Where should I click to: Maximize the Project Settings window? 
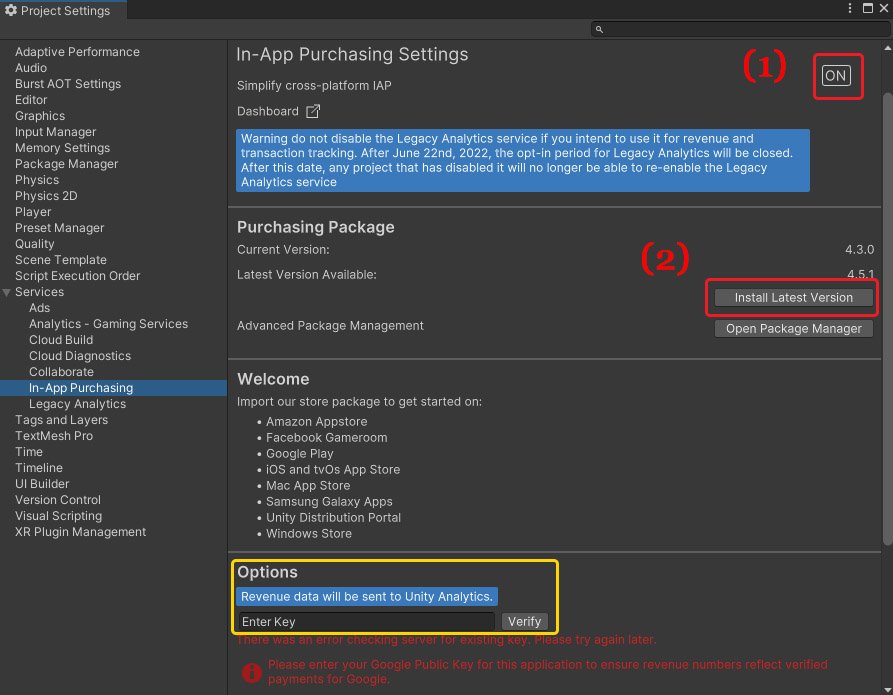(867, 10)
